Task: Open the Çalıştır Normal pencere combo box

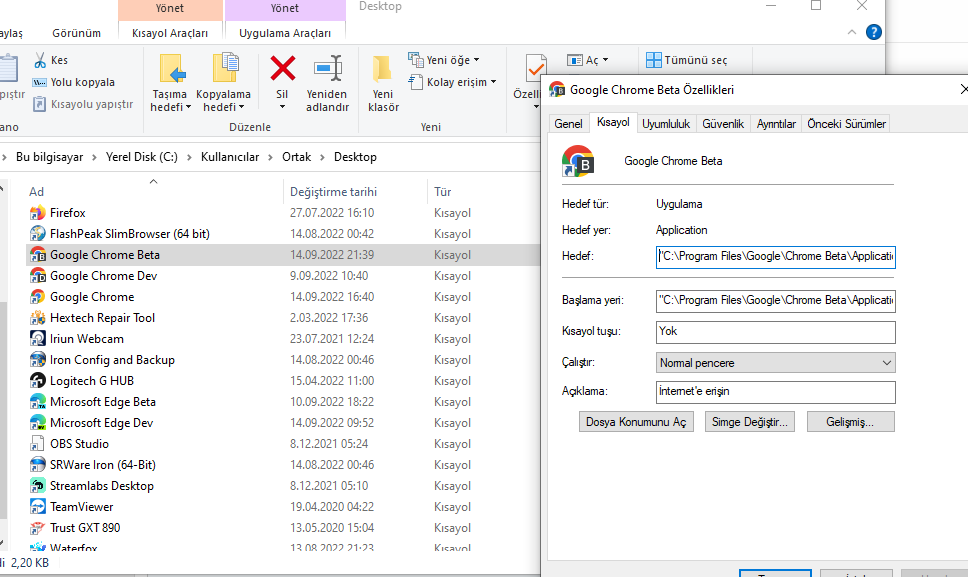Action: click(775, 363)
